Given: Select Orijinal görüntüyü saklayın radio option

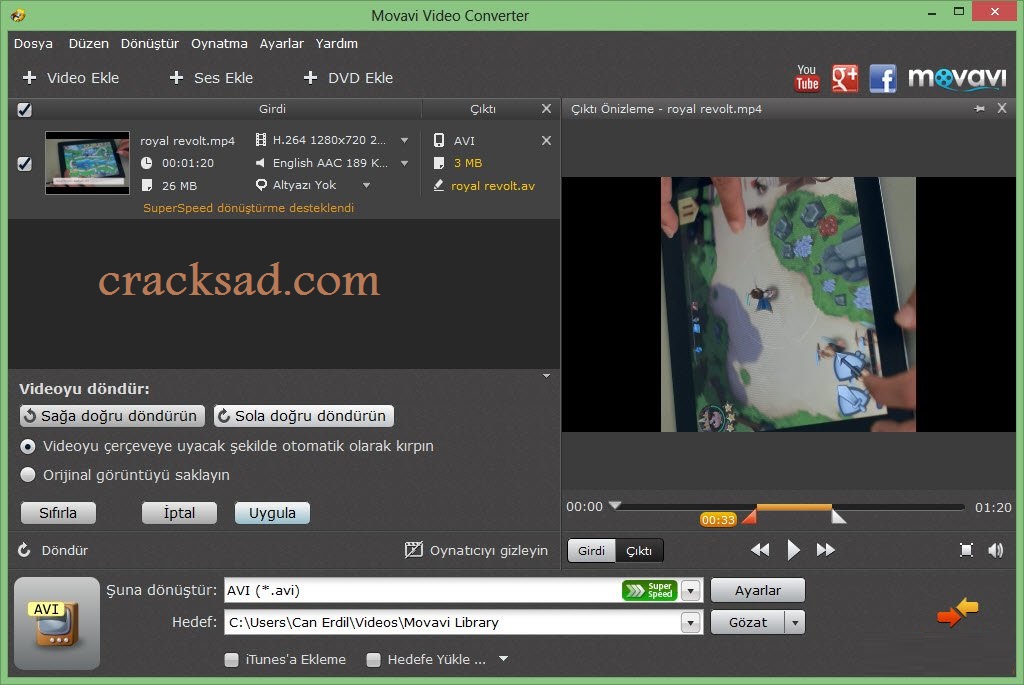Looking at the screenshot, I should tap(28, 475).
